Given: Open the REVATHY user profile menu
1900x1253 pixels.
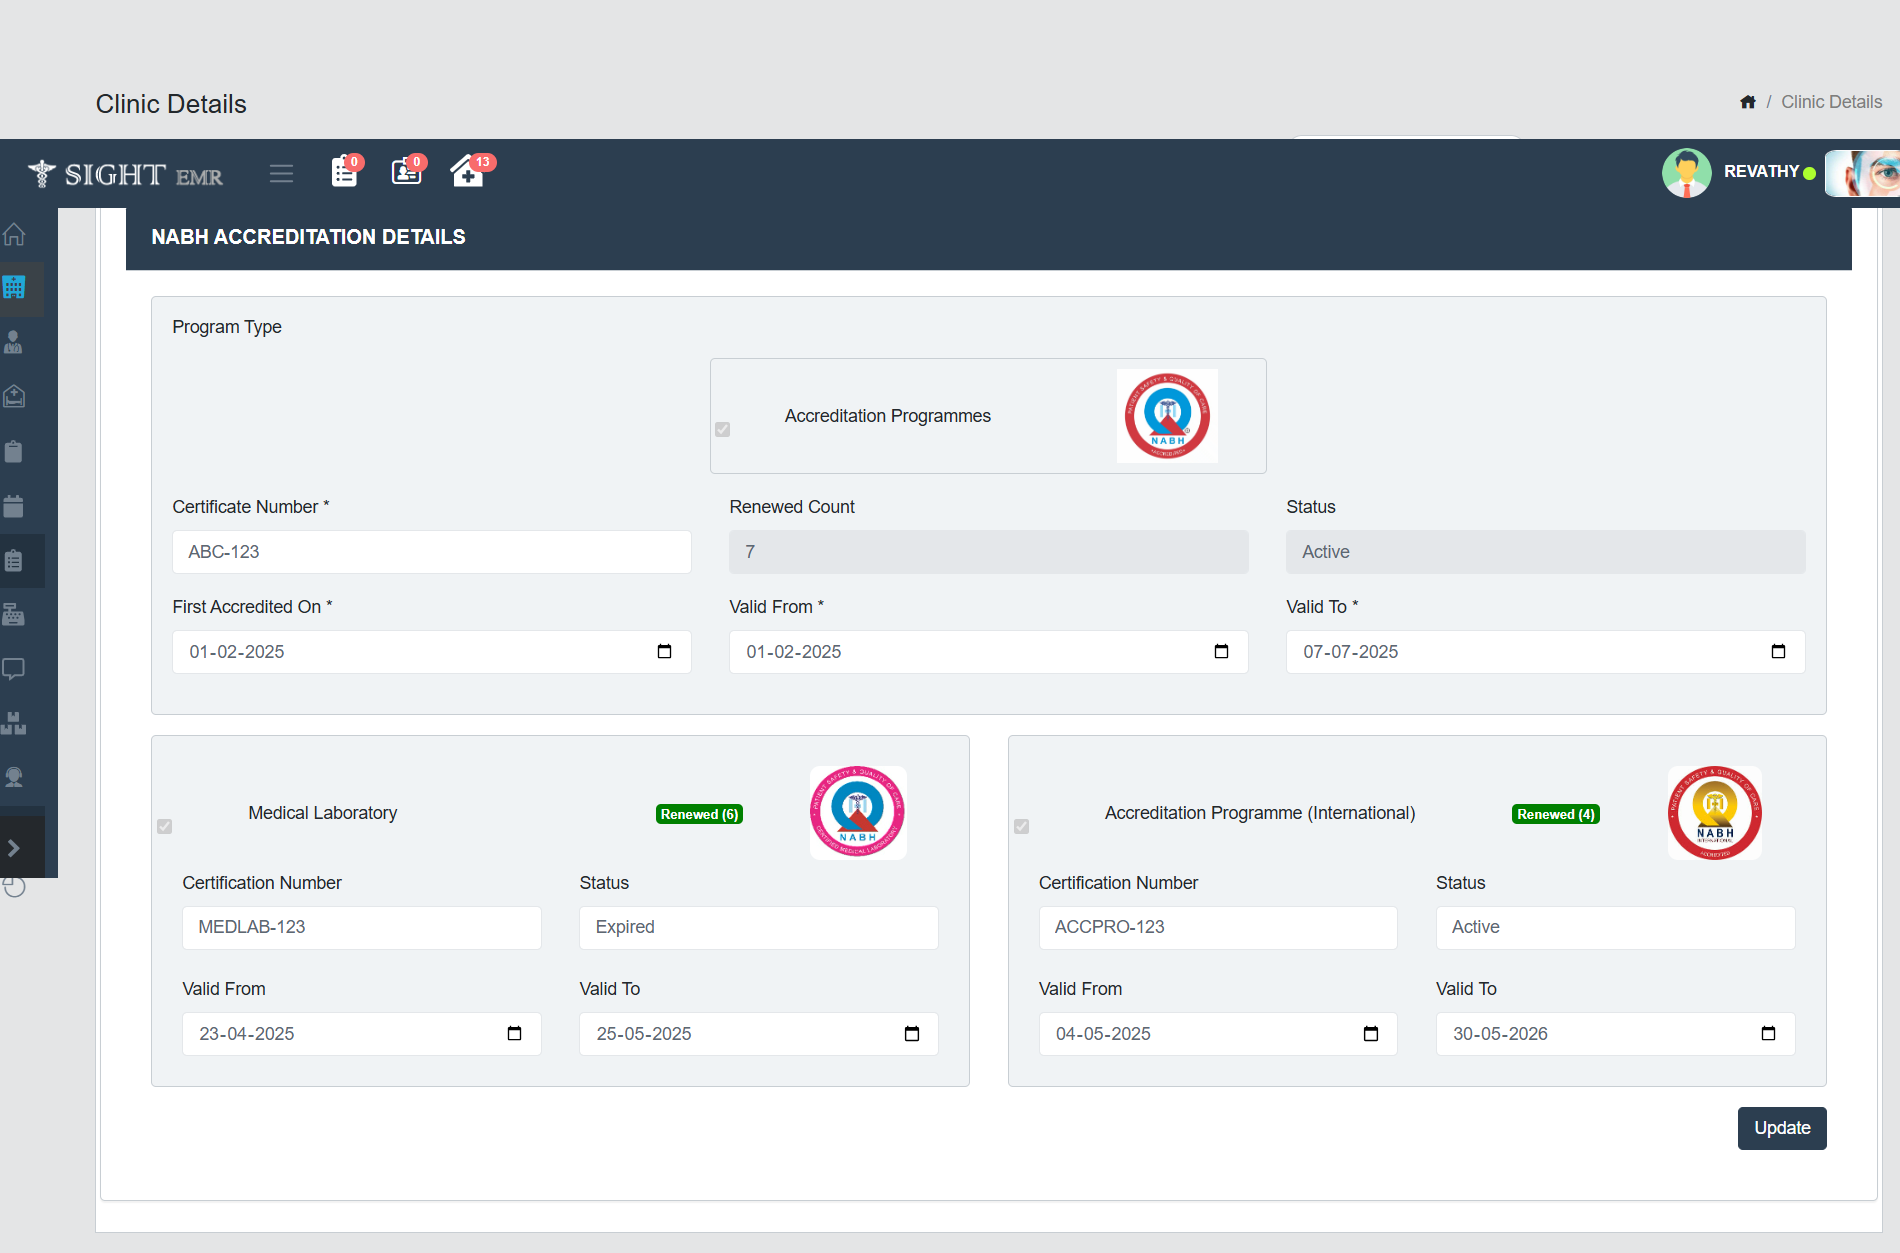Looking at the screenshot, I should [1760, 172].
